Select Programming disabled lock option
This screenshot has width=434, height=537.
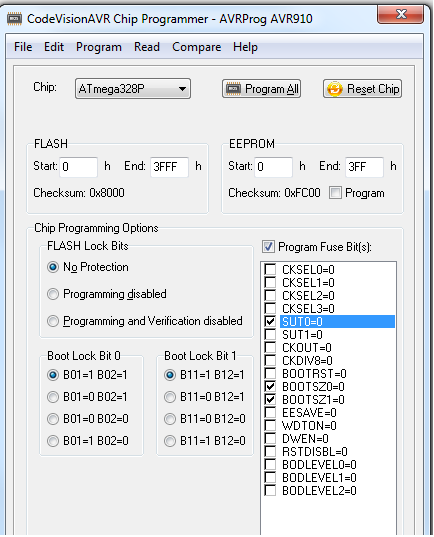coord(53,294)
